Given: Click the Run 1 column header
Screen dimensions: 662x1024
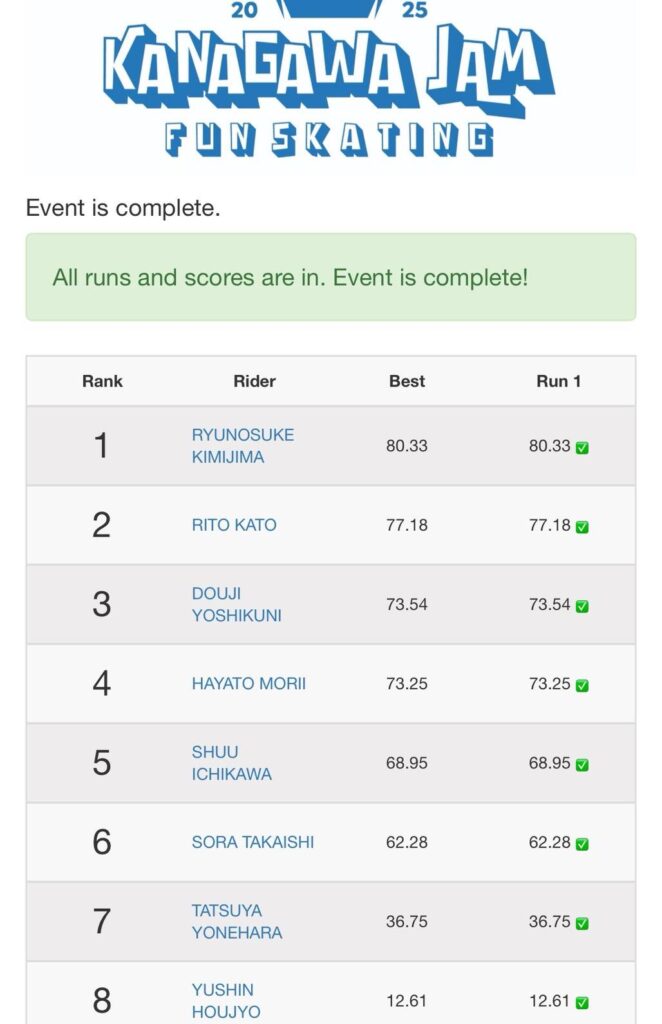Looking at the screenshot, I should coord(558,381).
